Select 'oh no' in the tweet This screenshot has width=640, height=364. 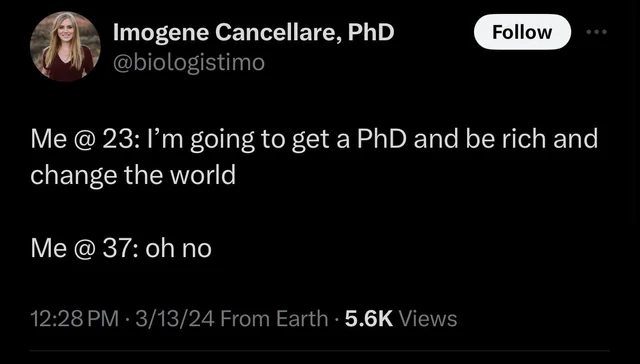(178, 249)
